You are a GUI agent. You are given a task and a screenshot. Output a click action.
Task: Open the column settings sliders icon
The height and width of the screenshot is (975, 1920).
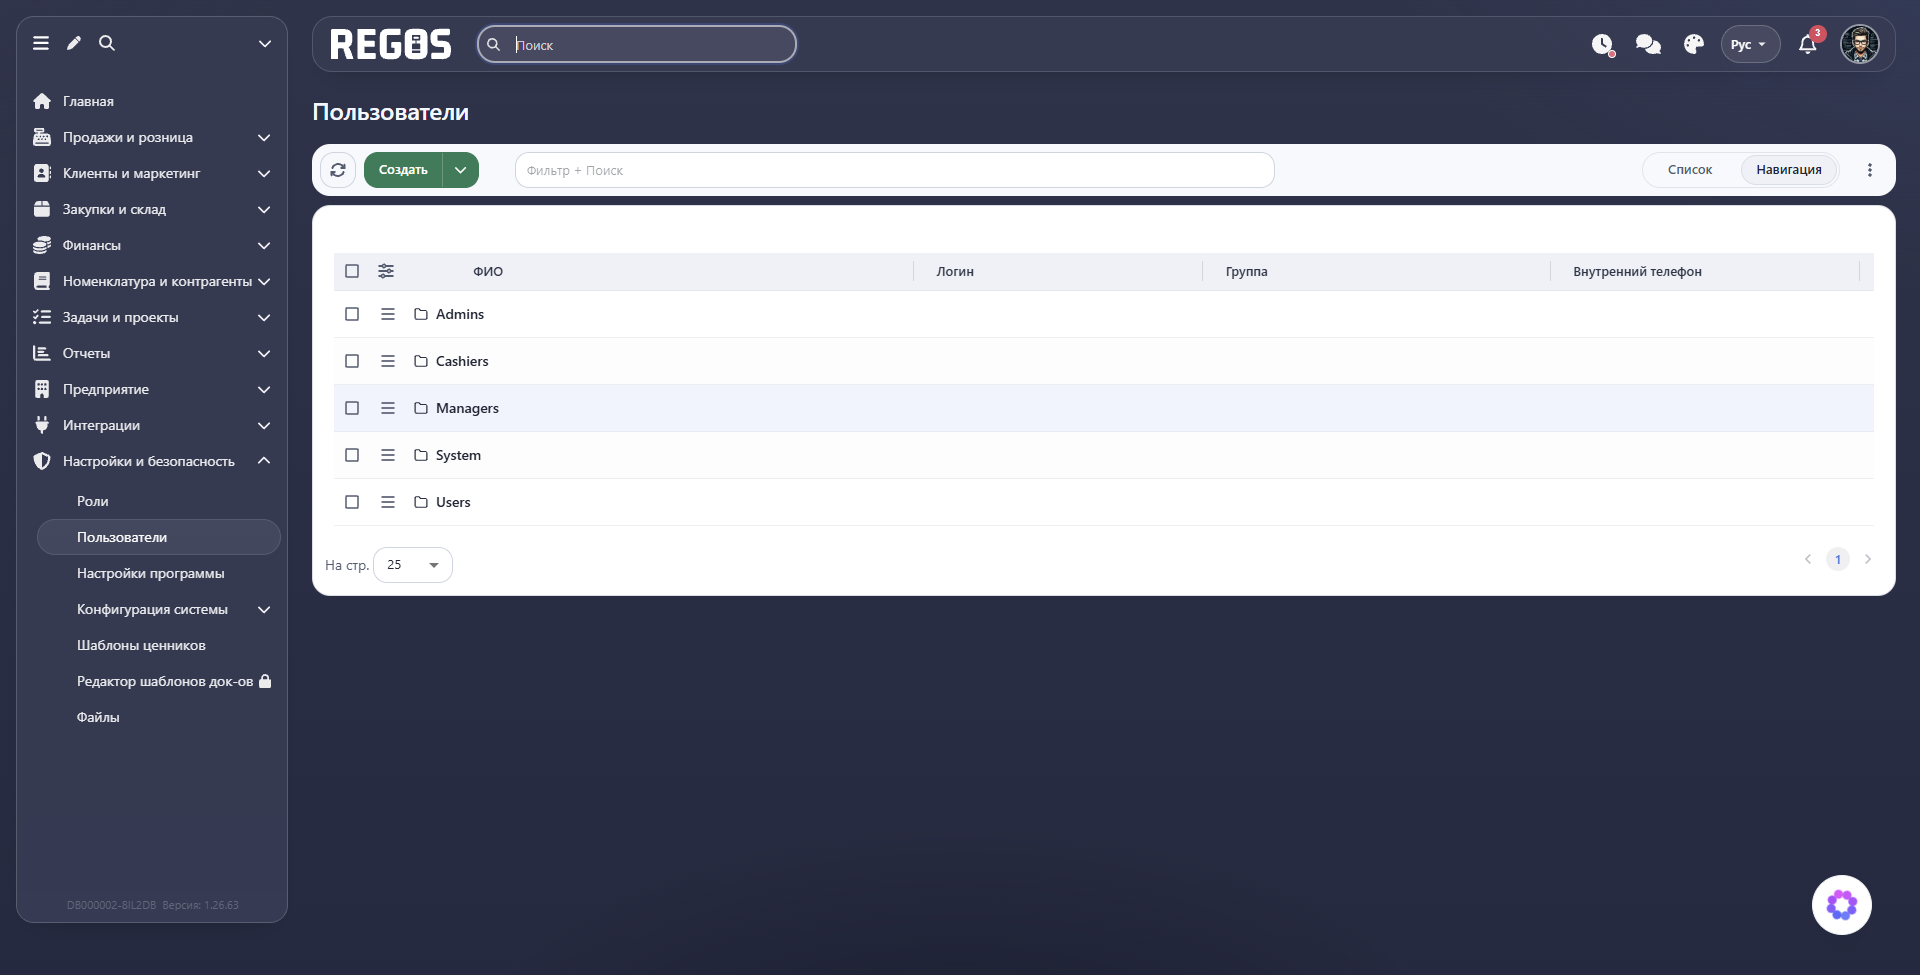[x=386, y=271]
